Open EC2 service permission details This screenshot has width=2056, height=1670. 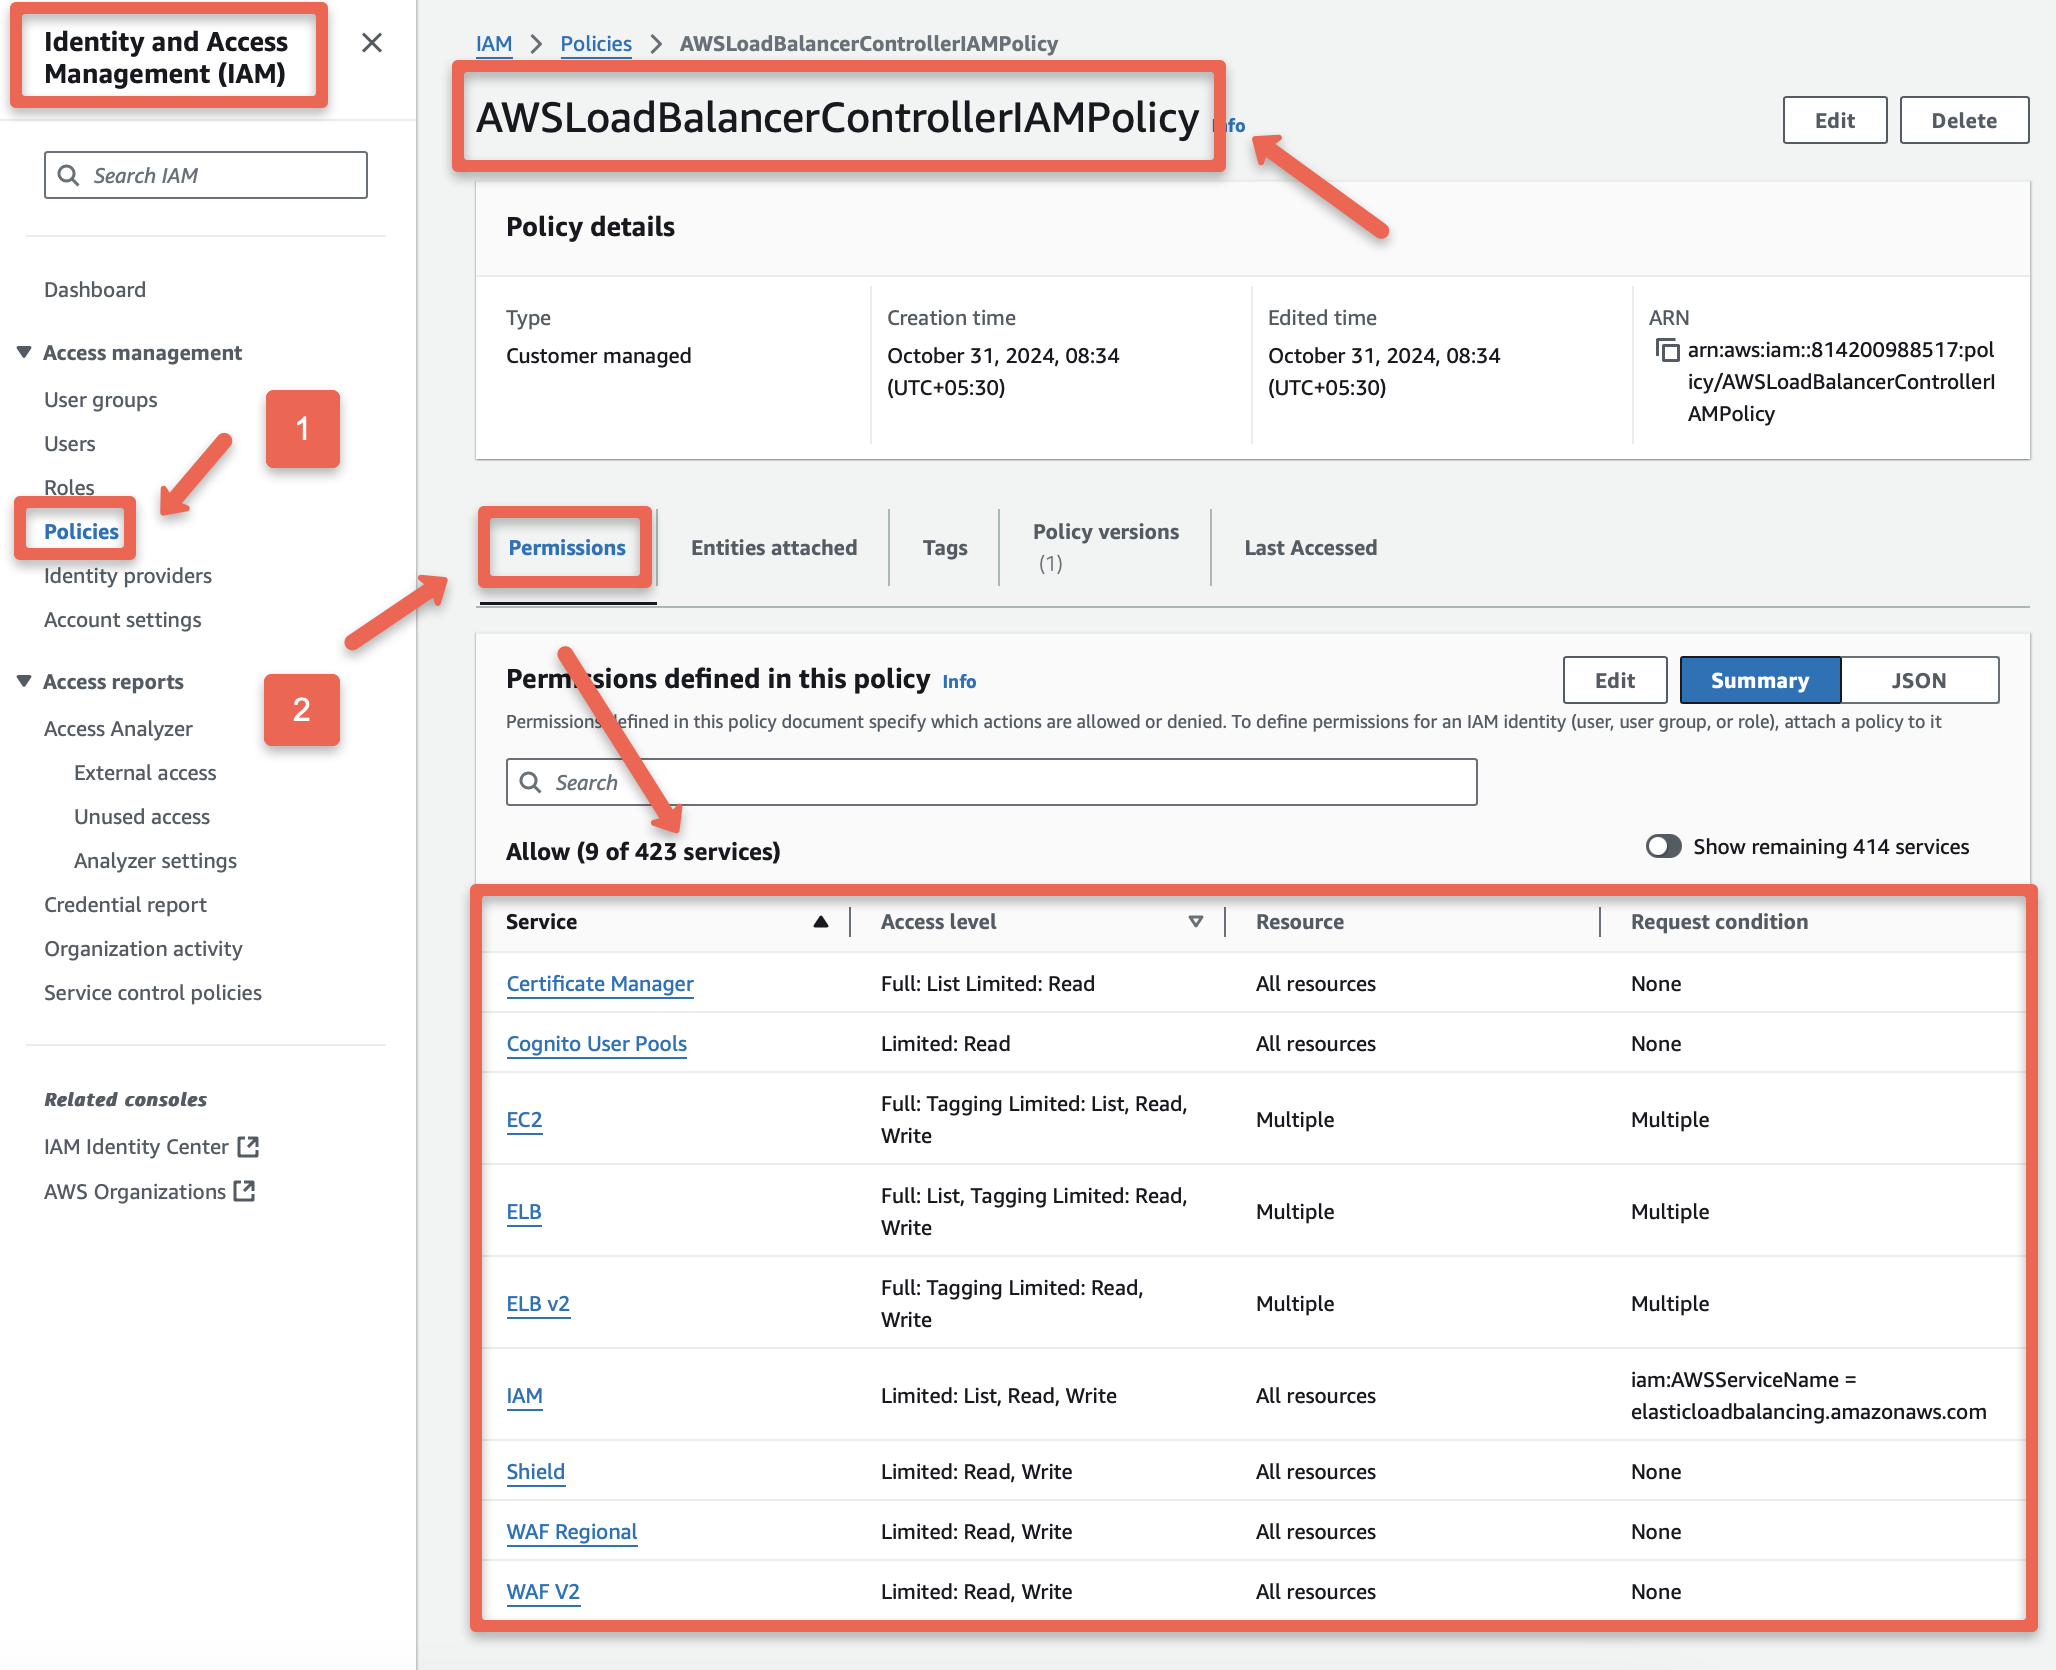click(x=524, y=1119)
